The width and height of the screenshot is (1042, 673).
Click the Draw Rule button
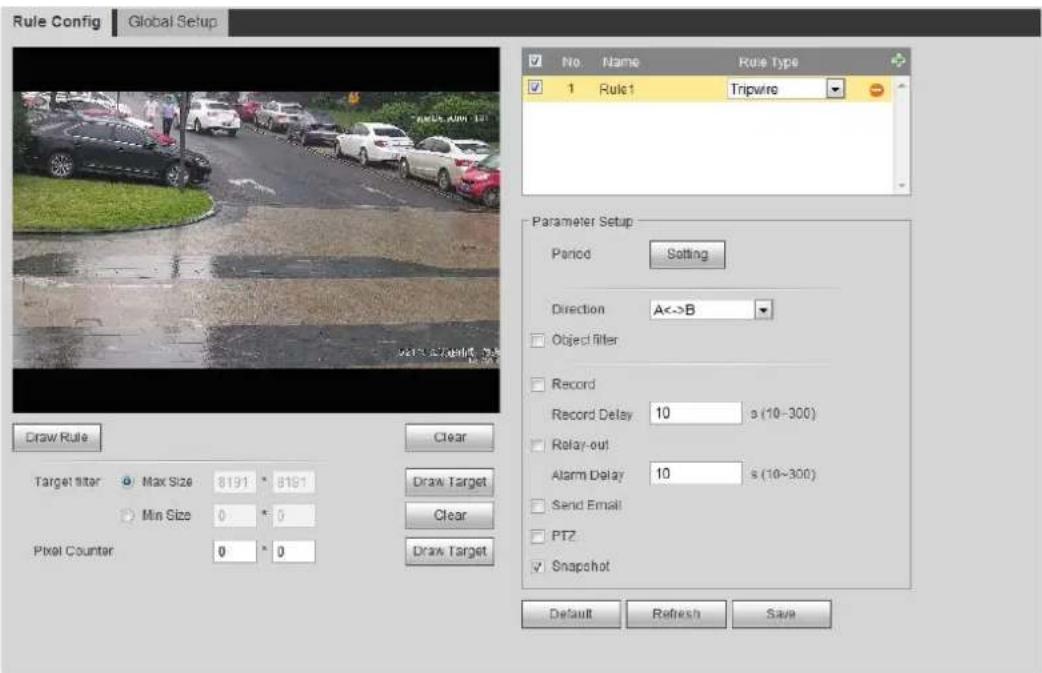(56, 438)
